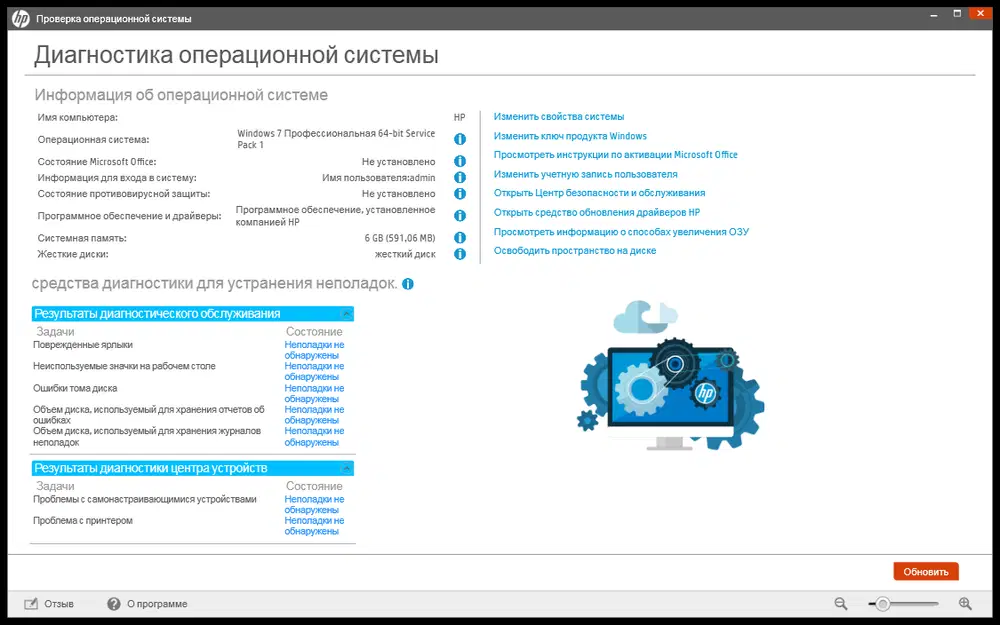Click the Проблема с принтером task text
1000x625 pixels.
(83, 520)
